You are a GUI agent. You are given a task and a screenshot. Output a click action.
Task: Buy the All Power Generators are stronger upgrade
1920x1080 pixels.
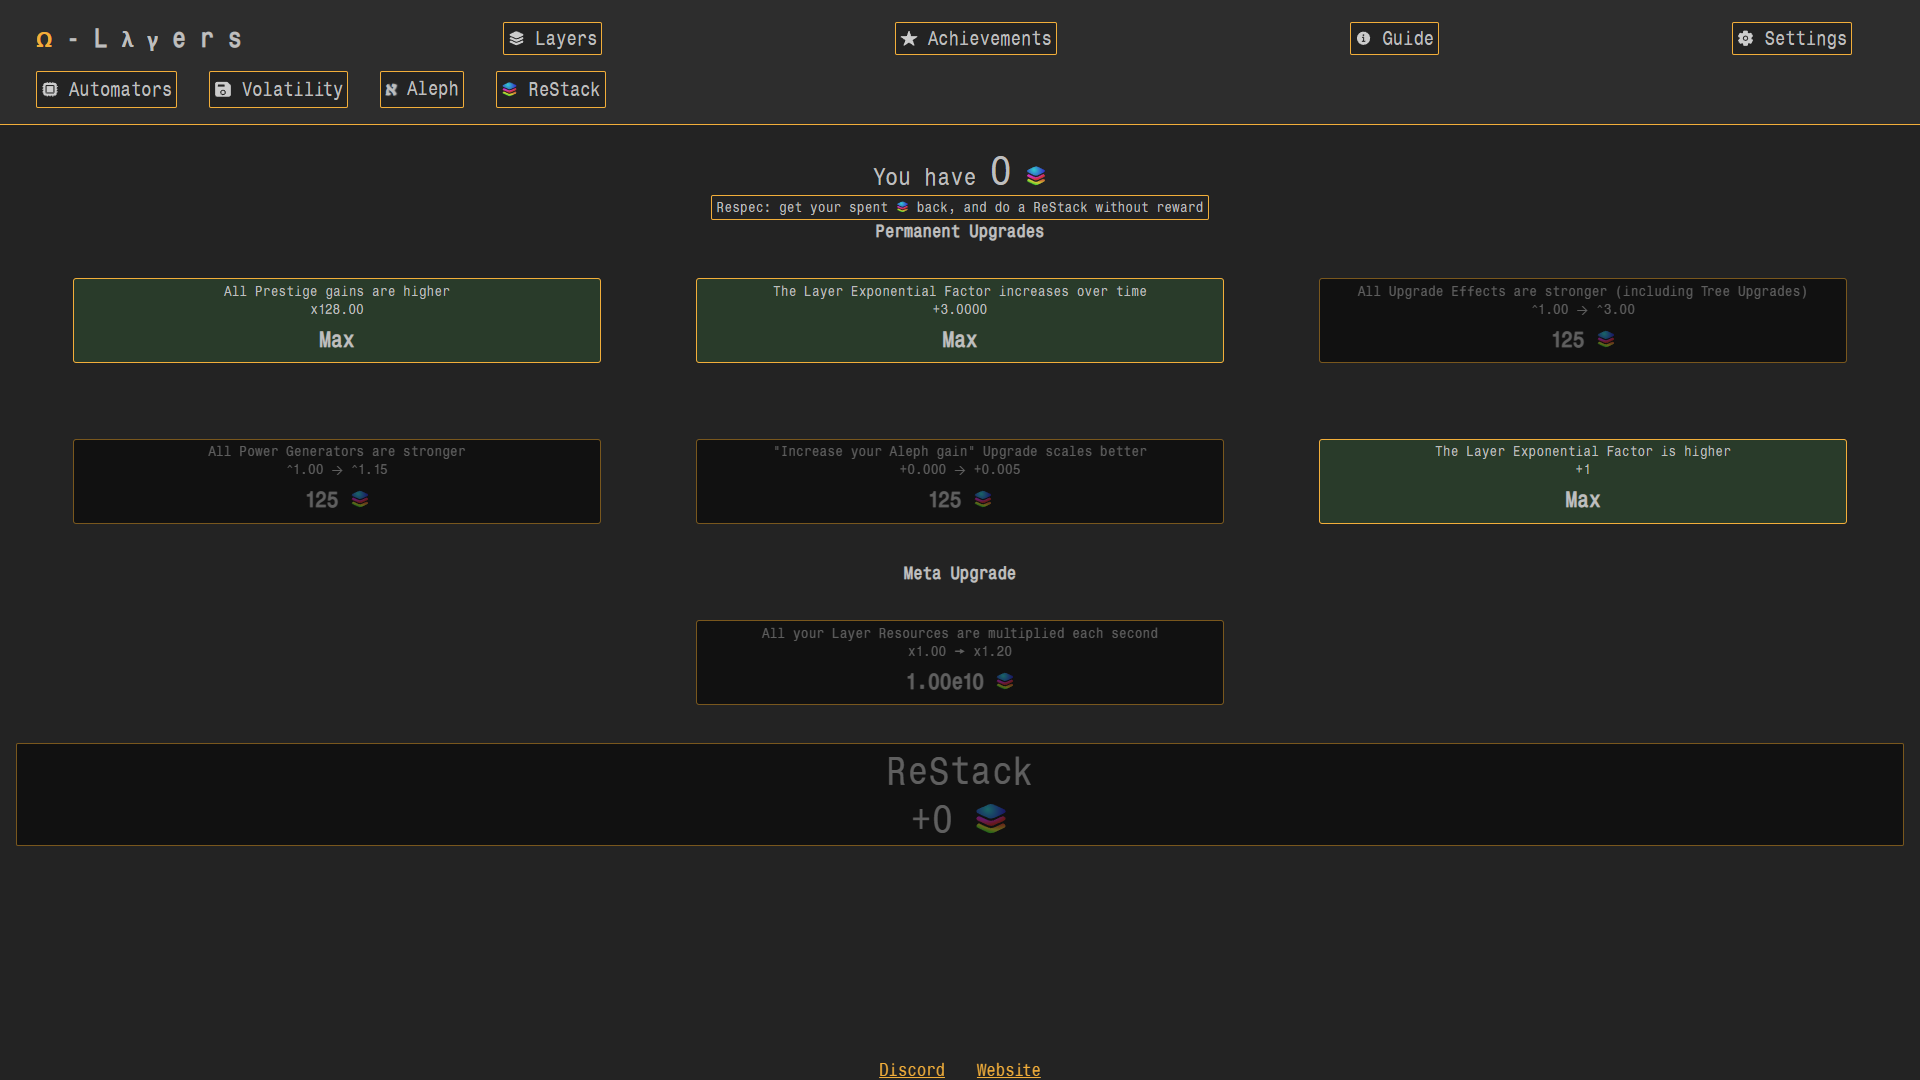(x=337, y=482)
